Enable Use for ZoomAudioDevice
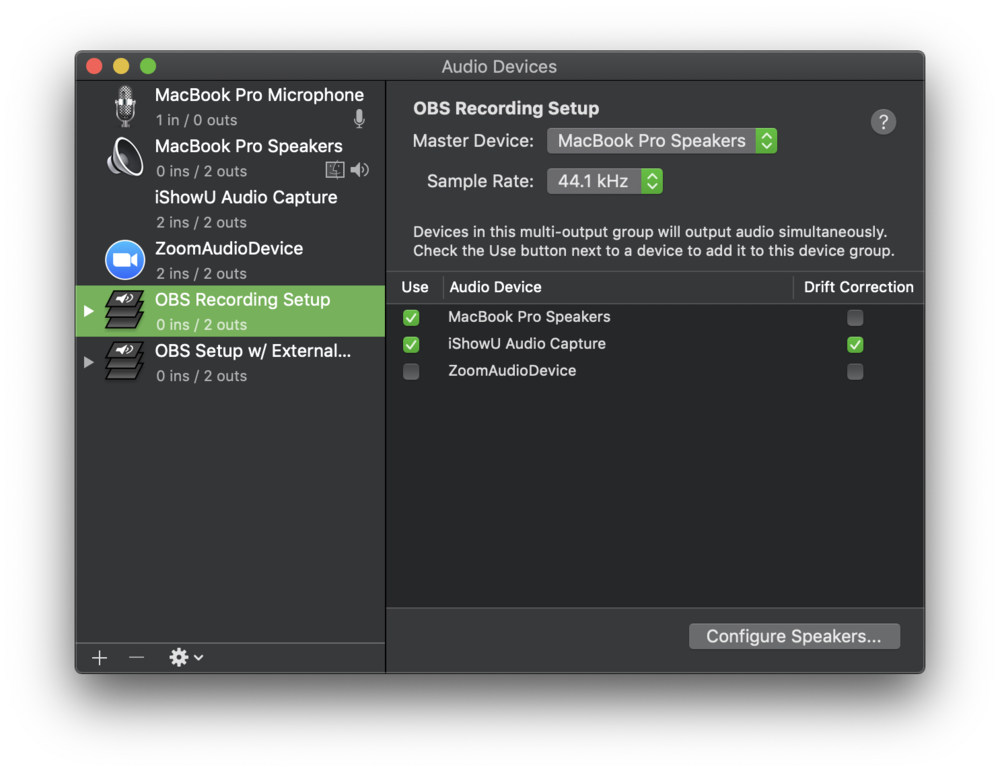The height and width of the screenshot is (773, 1000). 411,371
